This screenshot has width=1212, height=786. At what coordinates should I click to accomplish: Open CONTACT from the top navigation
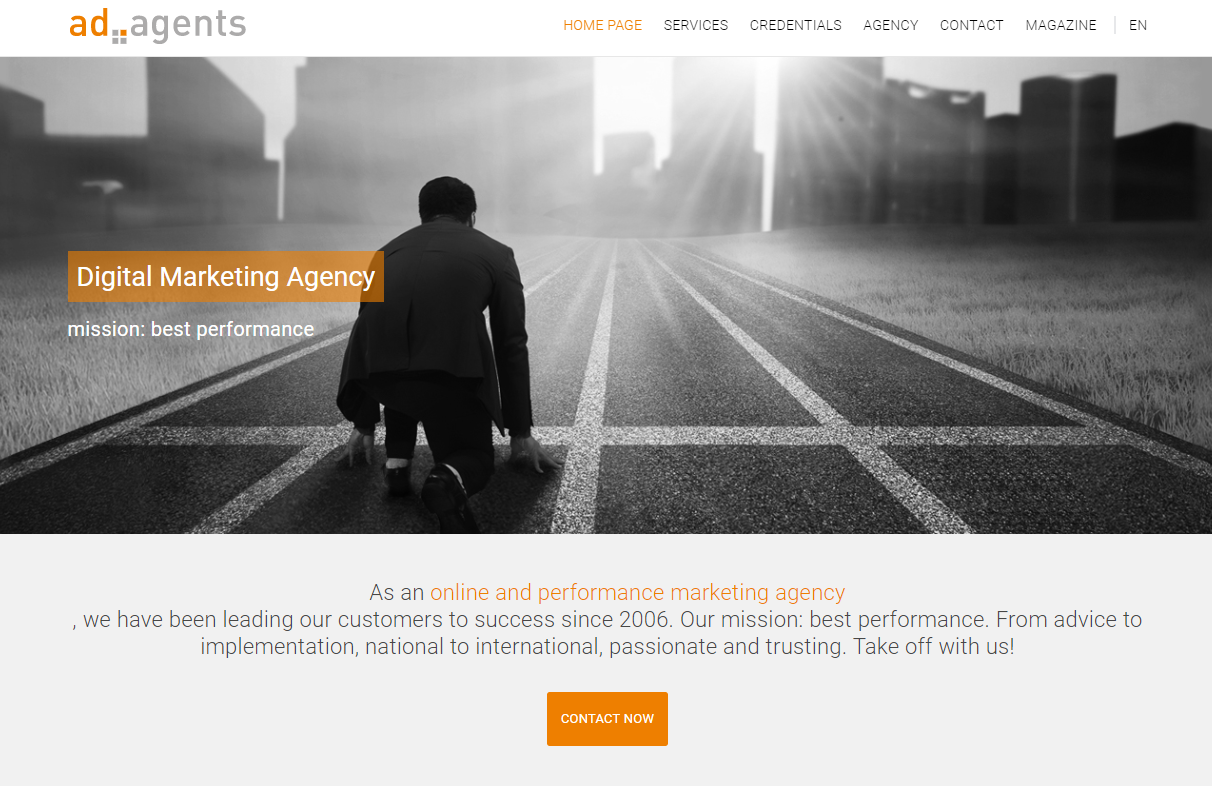[x=972, y=25]
